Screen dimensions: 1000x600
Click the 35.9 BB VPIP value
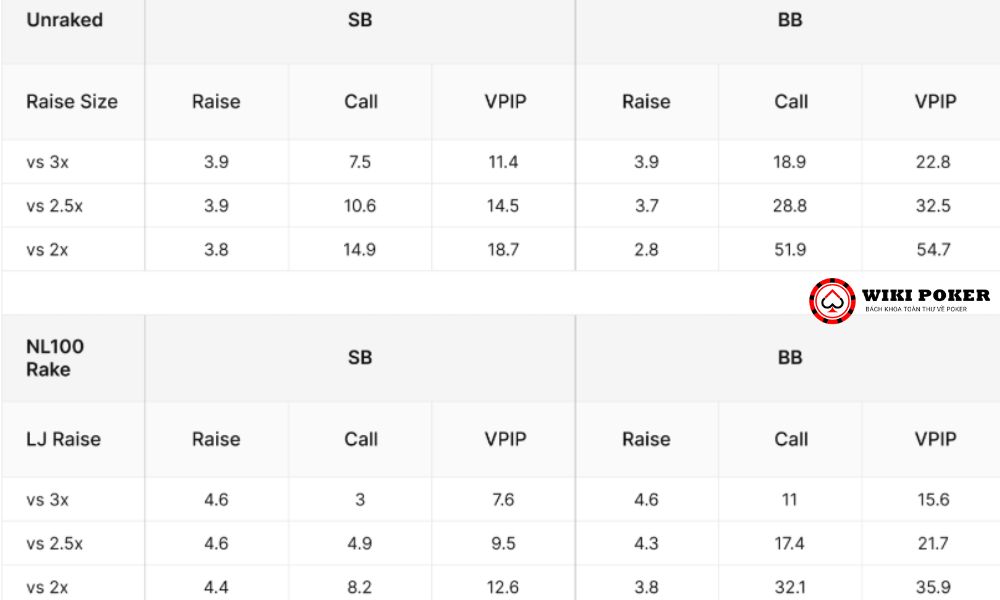(933, 587)
